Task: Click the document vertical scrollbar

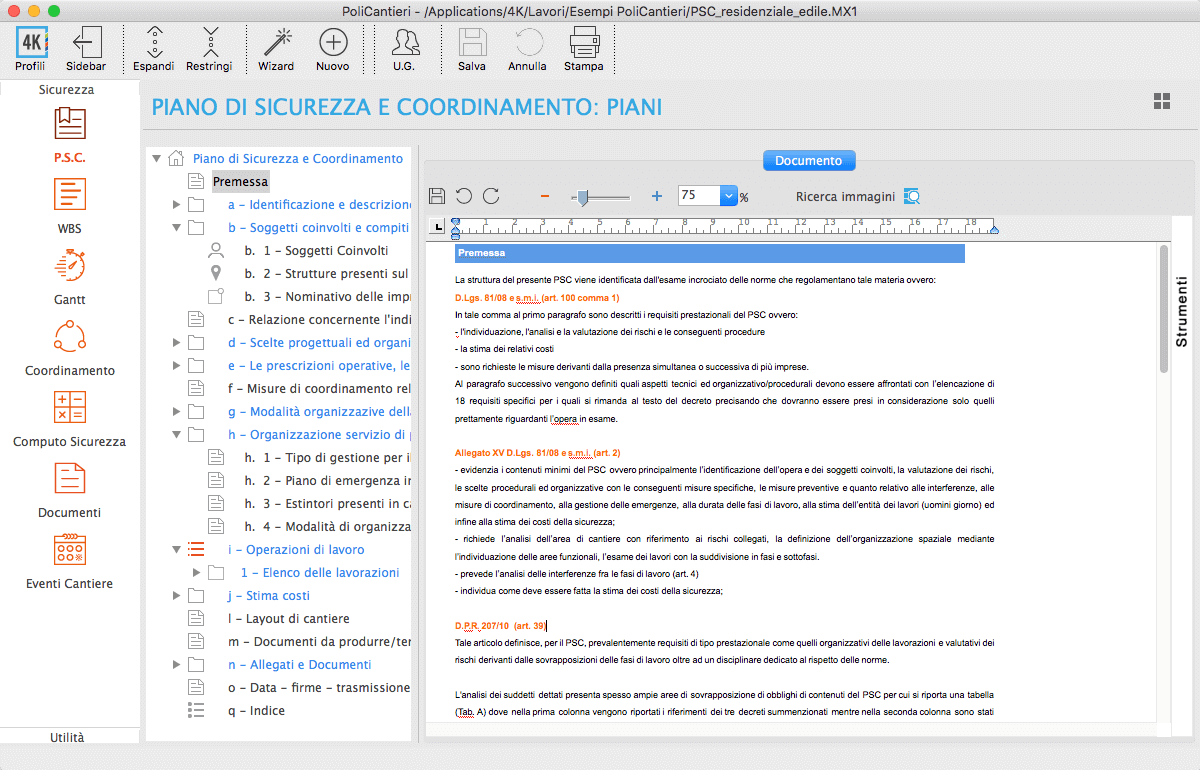Action: point(1163,310)
